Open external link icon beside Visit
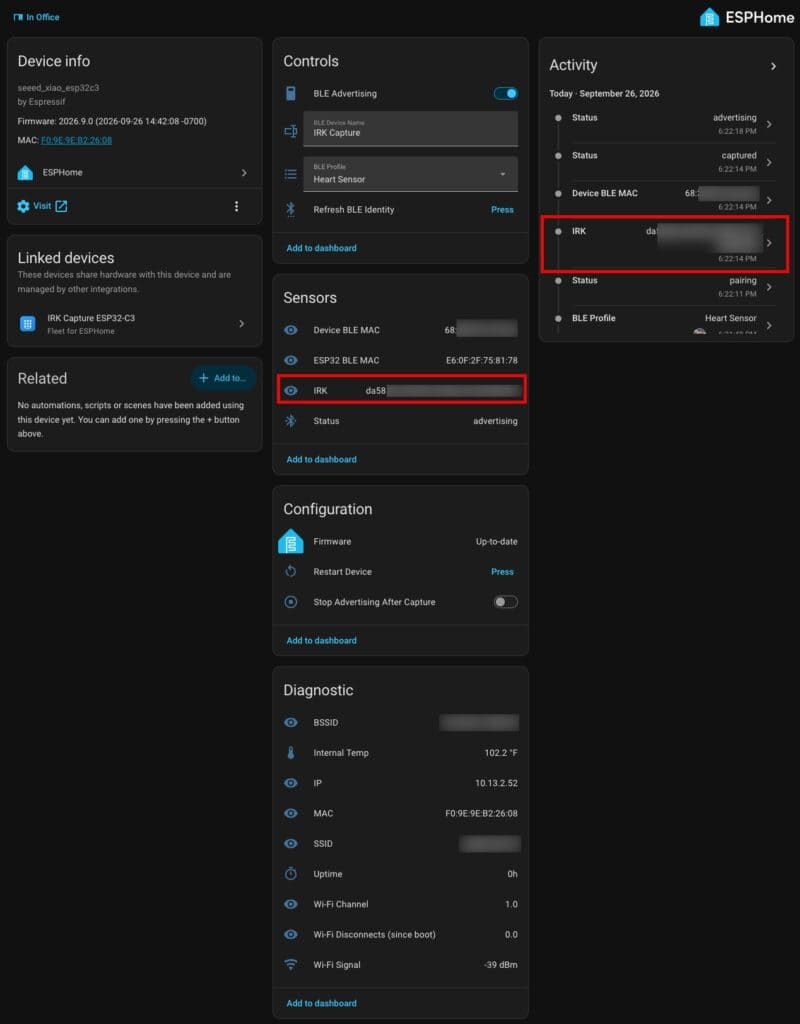 (61, 206)
